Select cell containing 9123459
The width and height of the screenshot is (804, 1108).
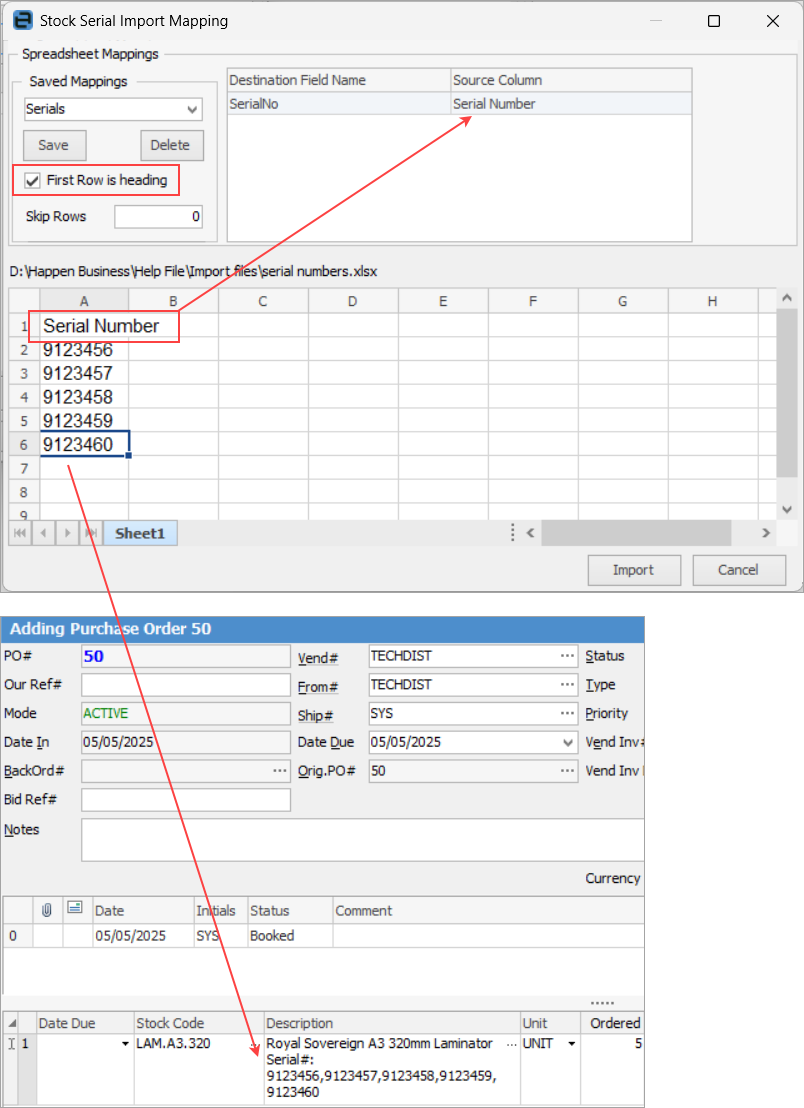coord(84,420)
